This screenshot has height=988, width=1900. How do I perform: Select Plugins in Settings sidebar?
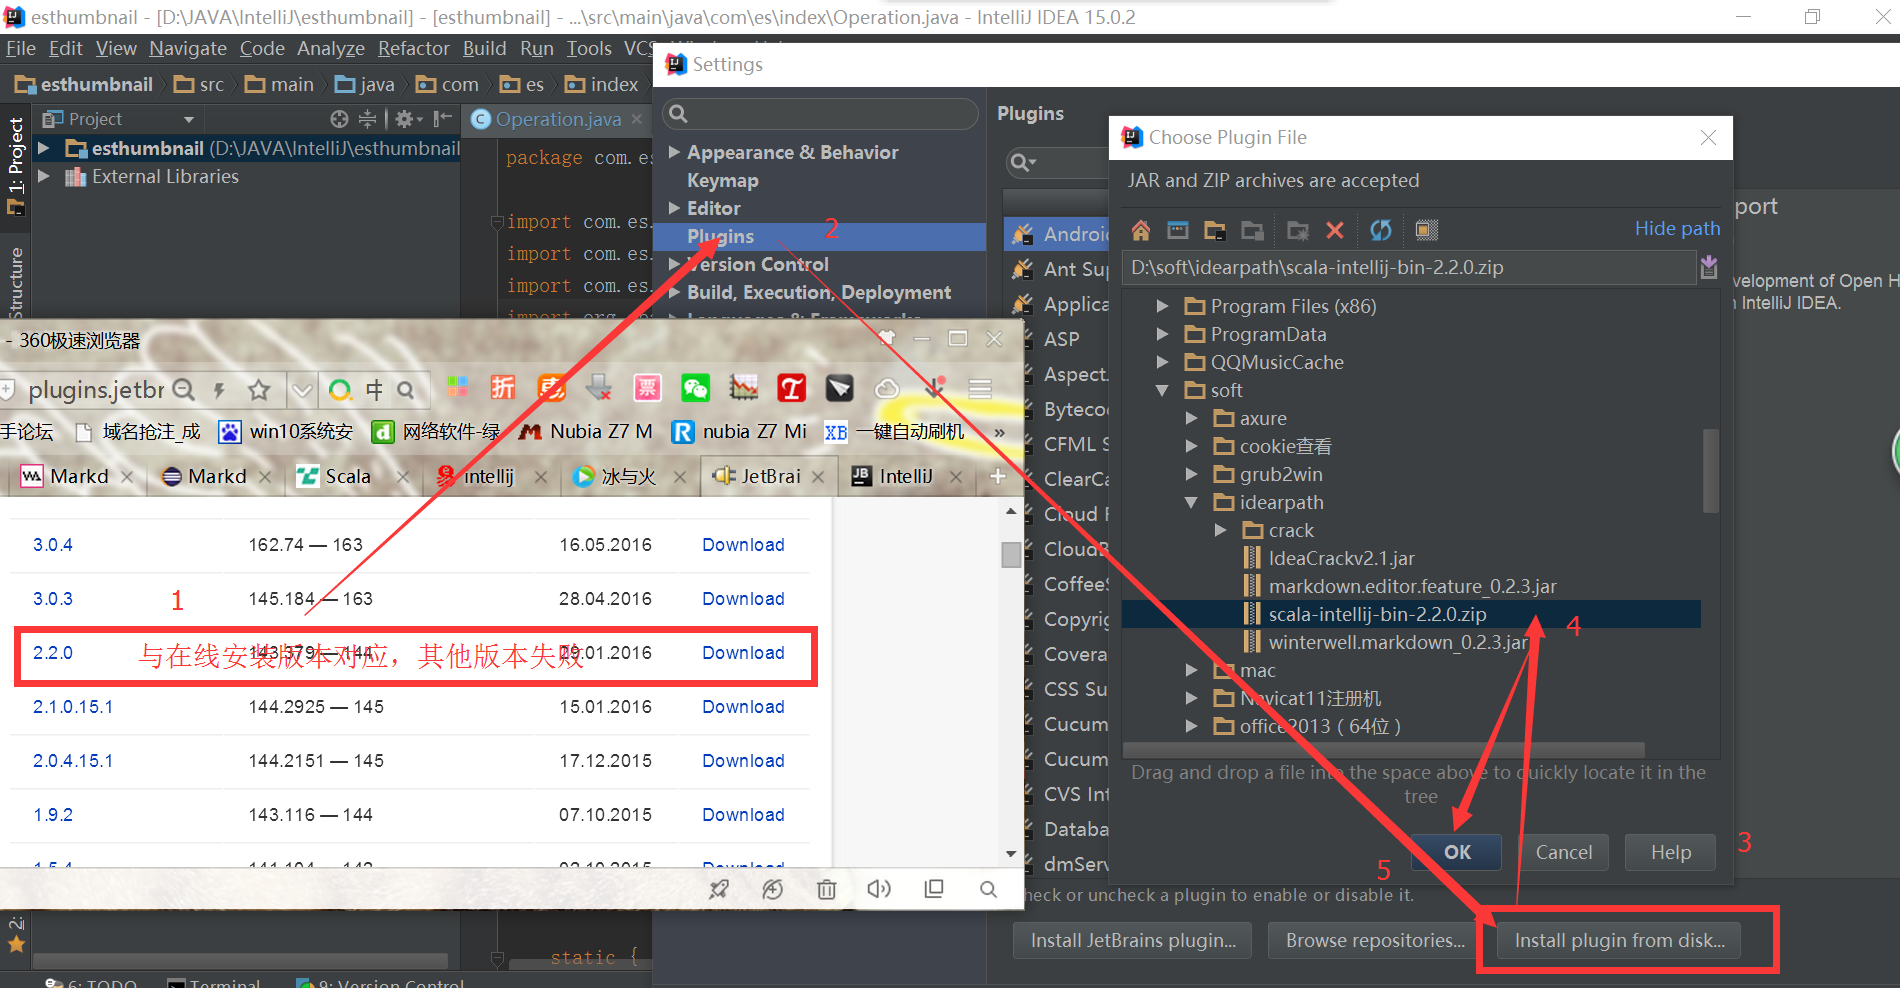click(x=819, y=236)
